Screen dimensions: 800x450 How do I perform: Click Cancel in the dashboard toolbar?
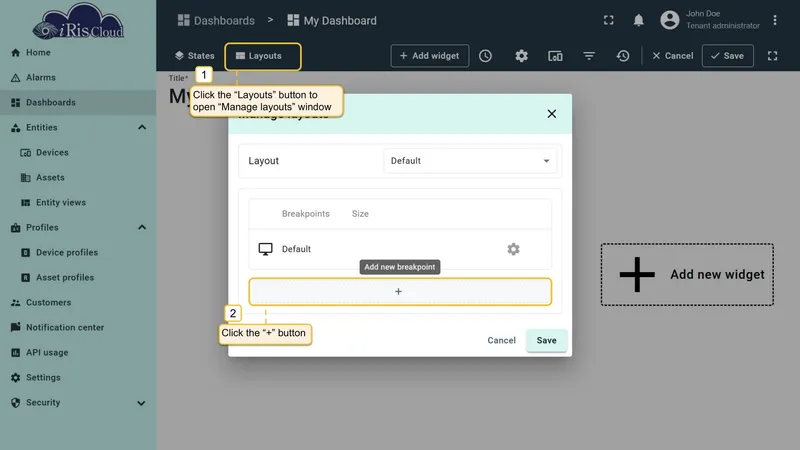pyautogui.click(x=672, y=56)
